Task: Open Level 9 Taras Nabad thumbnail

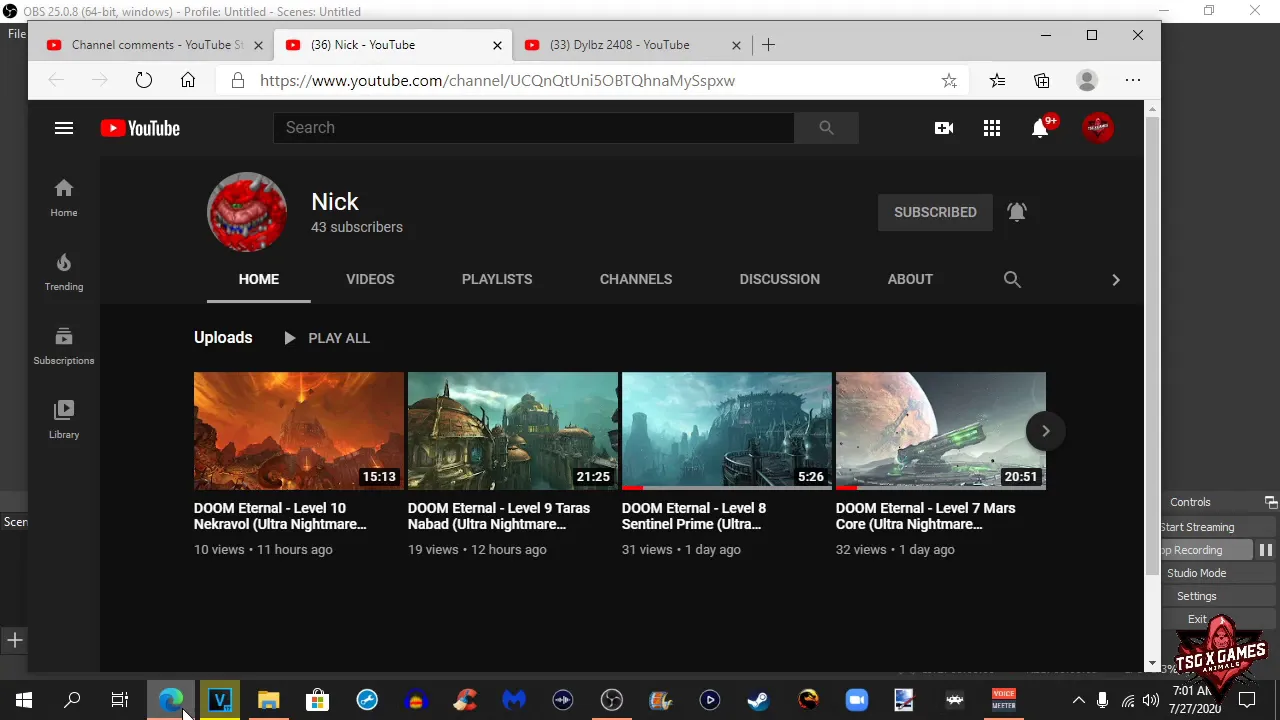Action: coord(513,431)
